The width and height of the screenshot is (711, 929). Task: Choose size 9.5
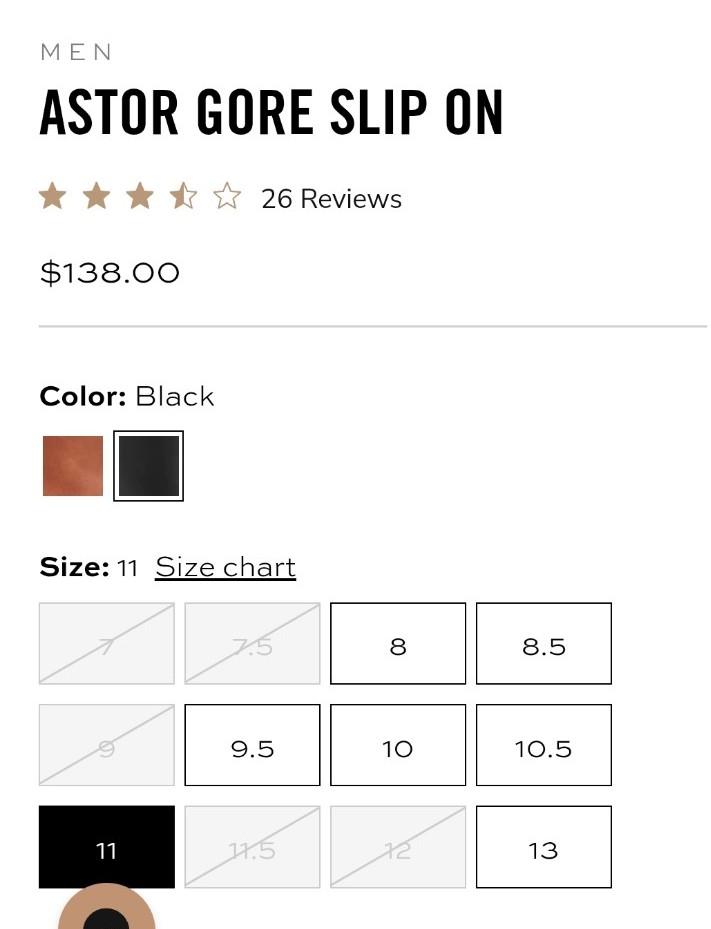tap(252, 745)
